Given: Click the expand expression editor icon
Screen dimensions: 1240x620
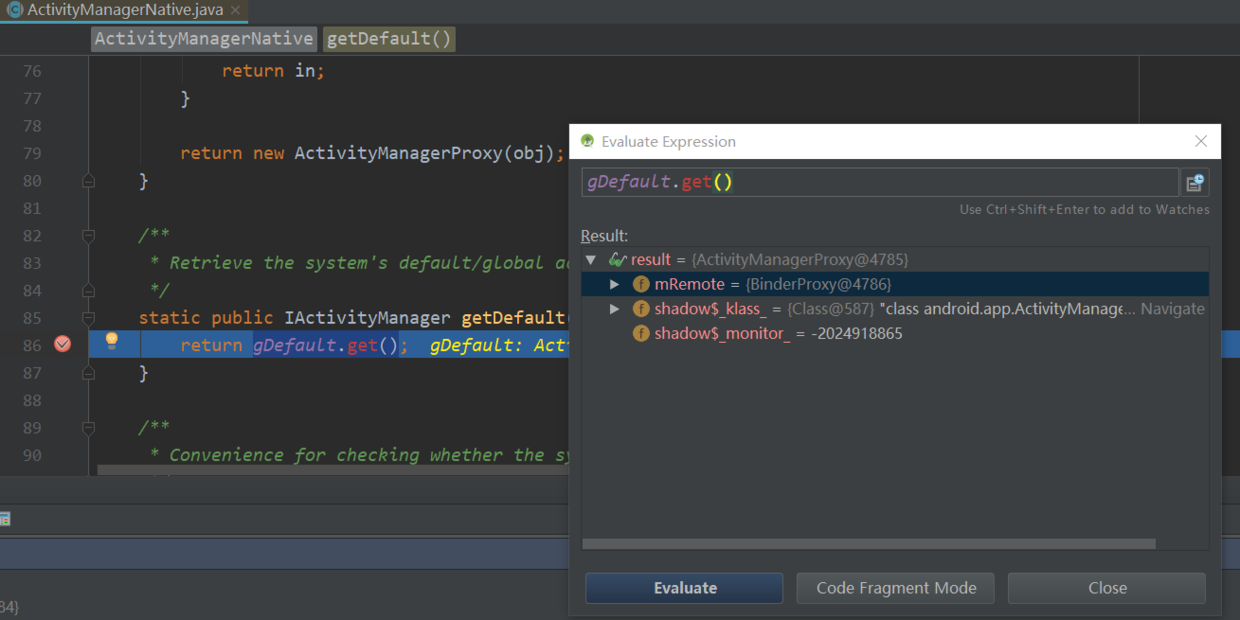Looking at the screenshot, I should pyautogui.click(x=1194, y=182).
